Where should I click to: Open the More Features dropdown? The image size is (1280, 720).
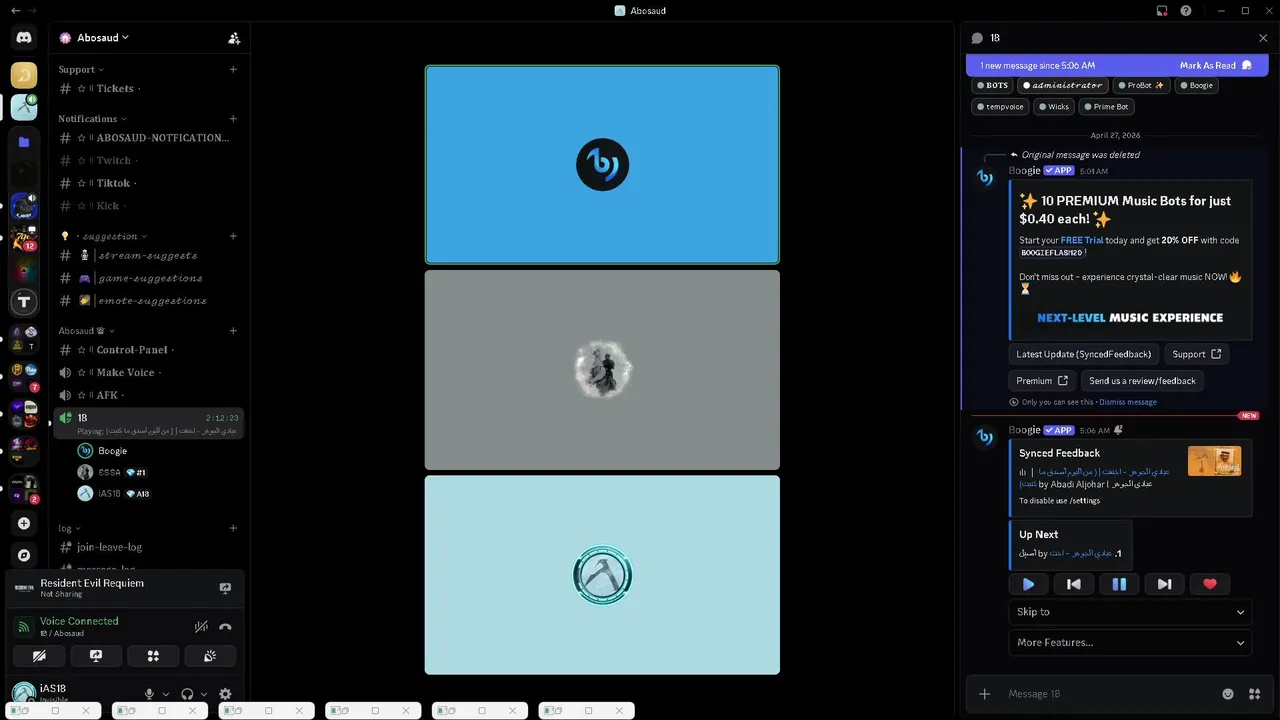coord(1130,643)
